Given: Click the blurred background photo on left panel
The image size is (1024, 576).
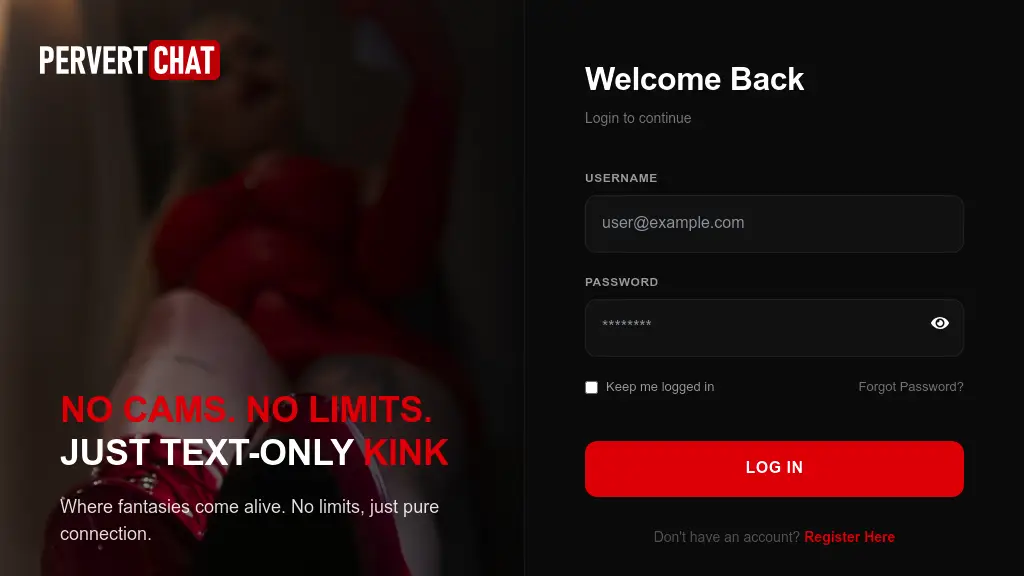Looking at the screenshot, I should [x=261, y=229].
